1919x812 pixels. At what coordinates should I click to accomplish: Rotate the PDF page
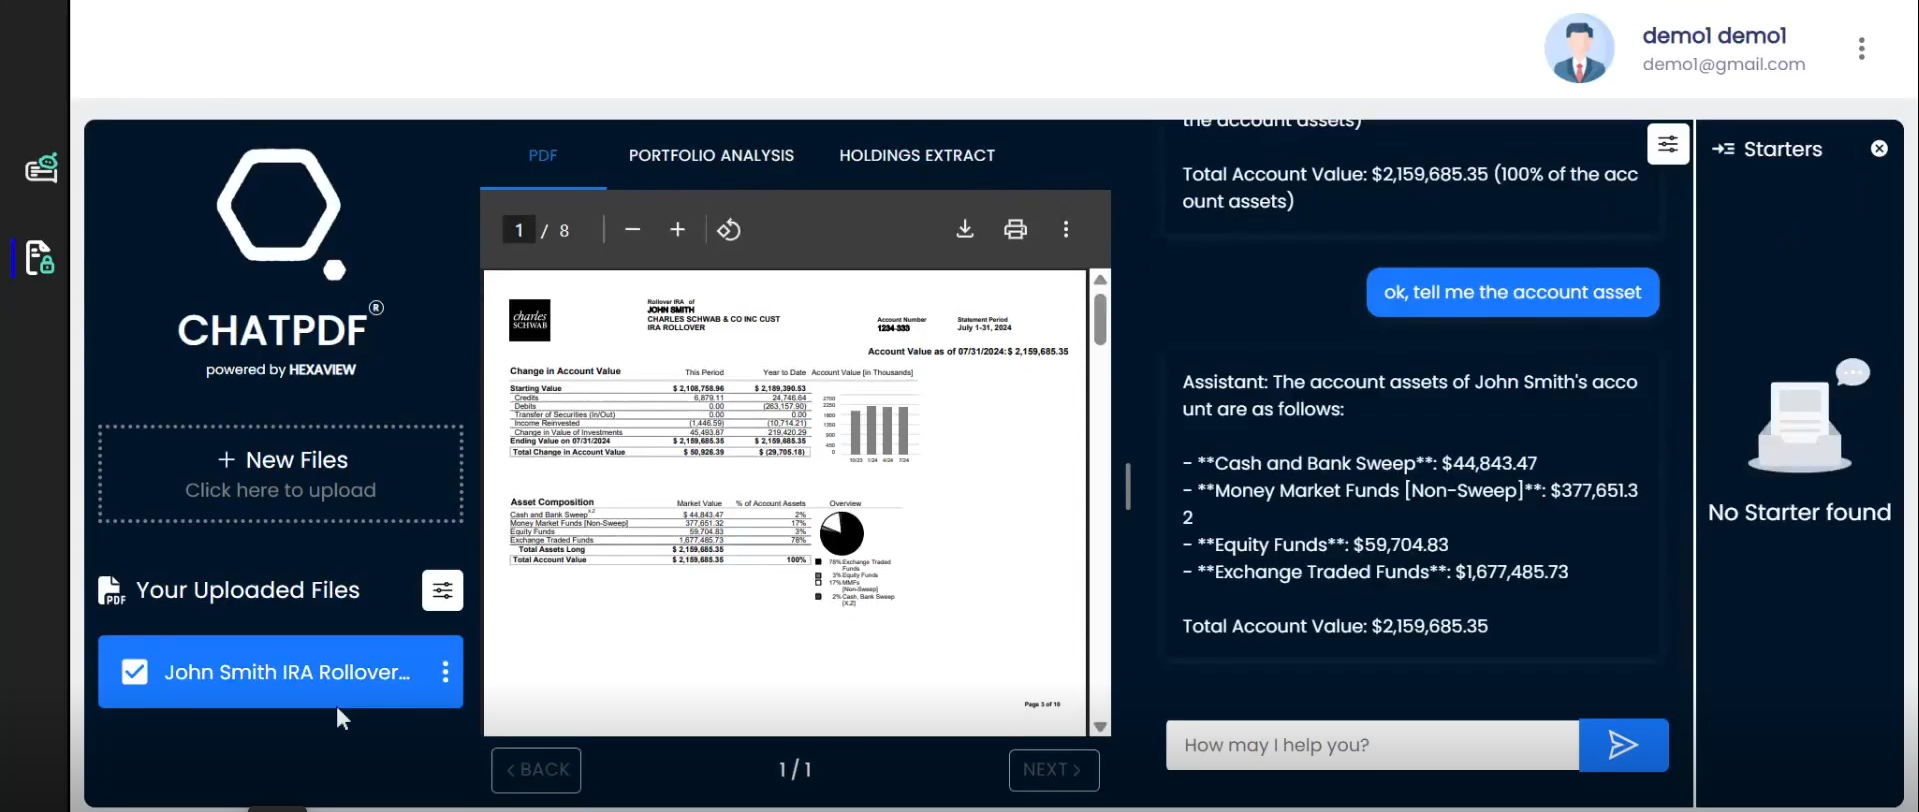pos(729,230)
